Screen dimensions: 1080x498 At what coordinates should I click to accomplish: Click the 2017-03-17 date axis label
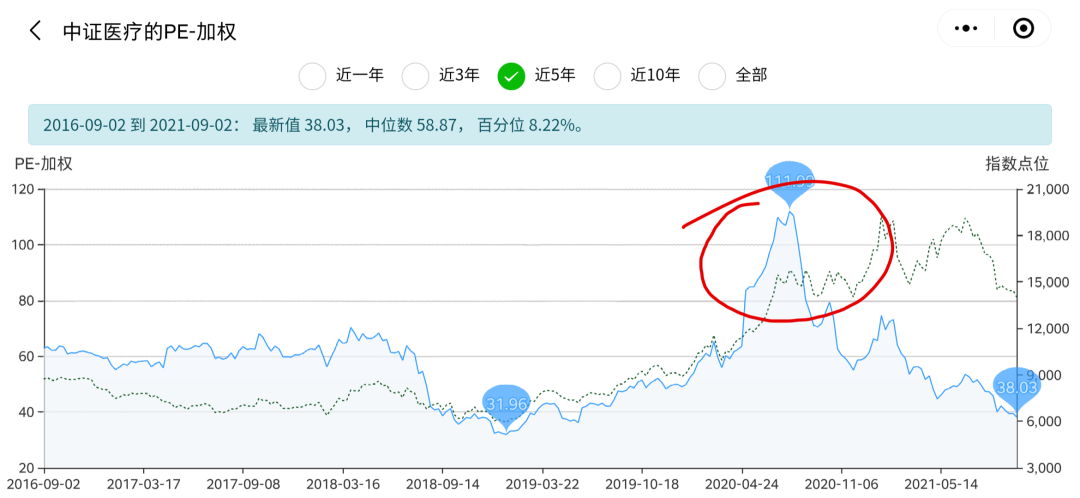(x=143, y=483)
